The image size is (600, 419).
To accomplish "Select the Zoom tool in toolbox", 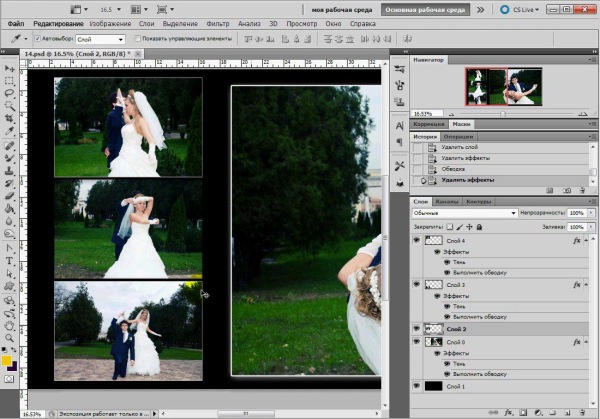I will pos(9,337).
